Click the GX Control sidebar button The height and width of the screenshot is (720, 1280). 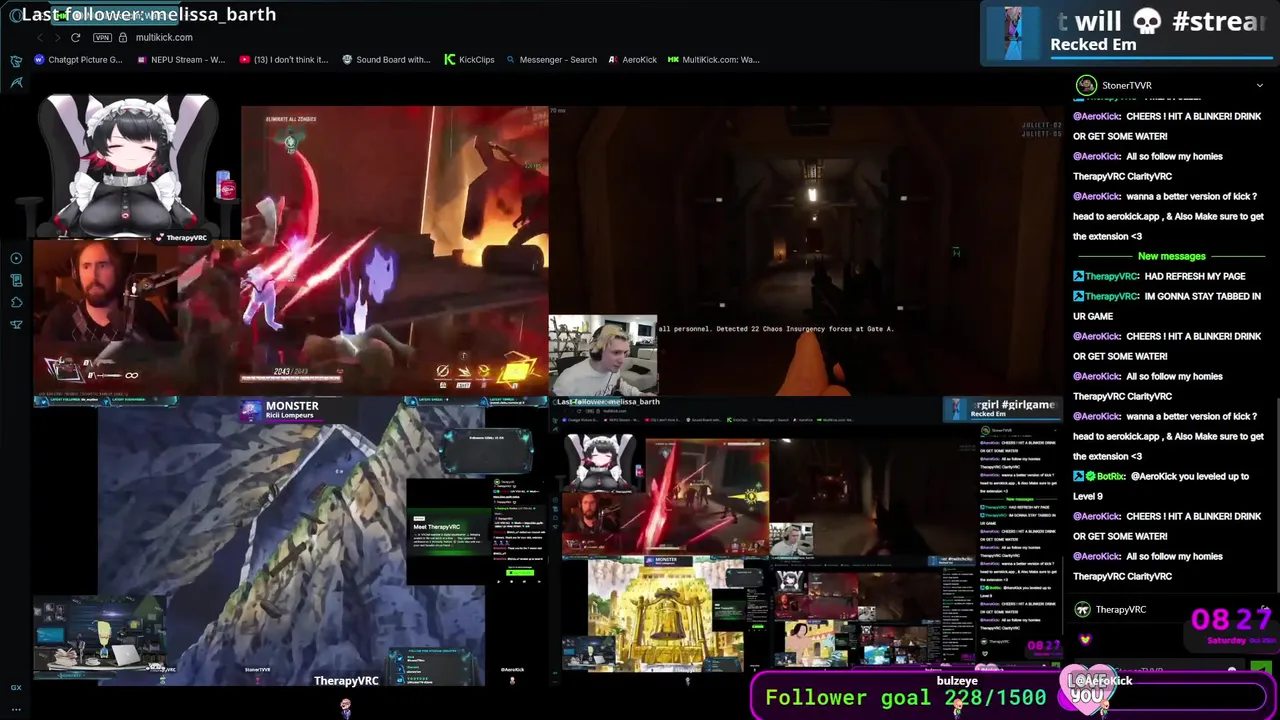pos(16,688)
